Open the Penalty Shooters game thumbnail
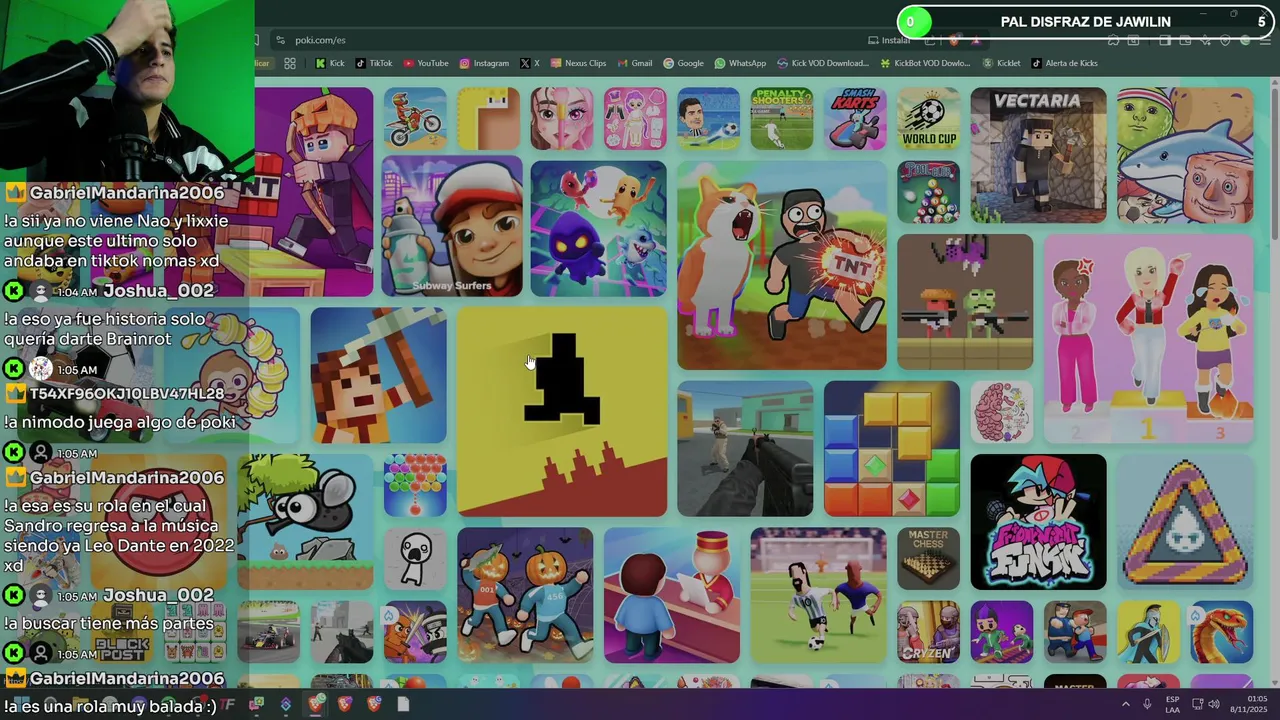Image resolution: width=1280 pixels, height=720 pixels. coord(782,119)
